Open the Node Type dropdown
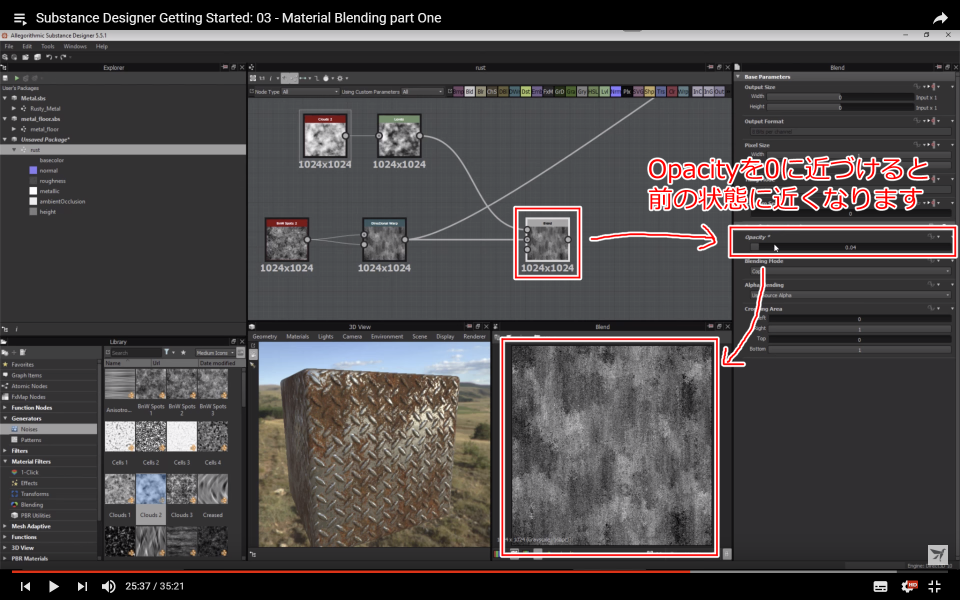The width and height of the screenshot is (960, 600). pos(310,92)
